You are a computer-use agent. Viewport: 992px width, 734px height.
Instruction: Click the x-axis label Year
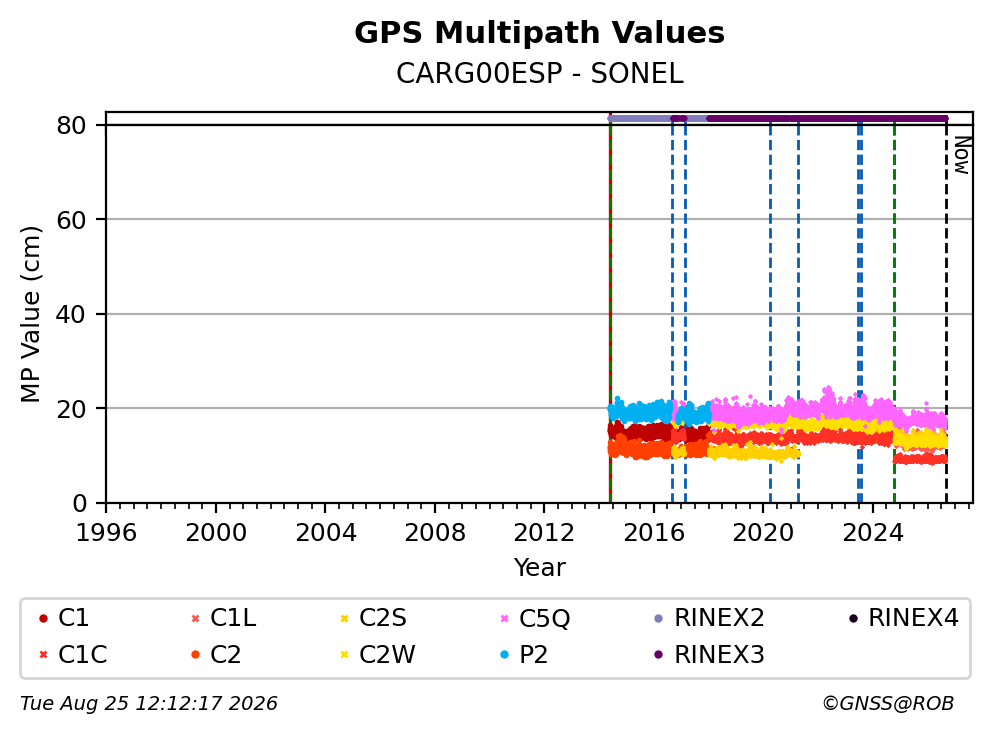539,568
